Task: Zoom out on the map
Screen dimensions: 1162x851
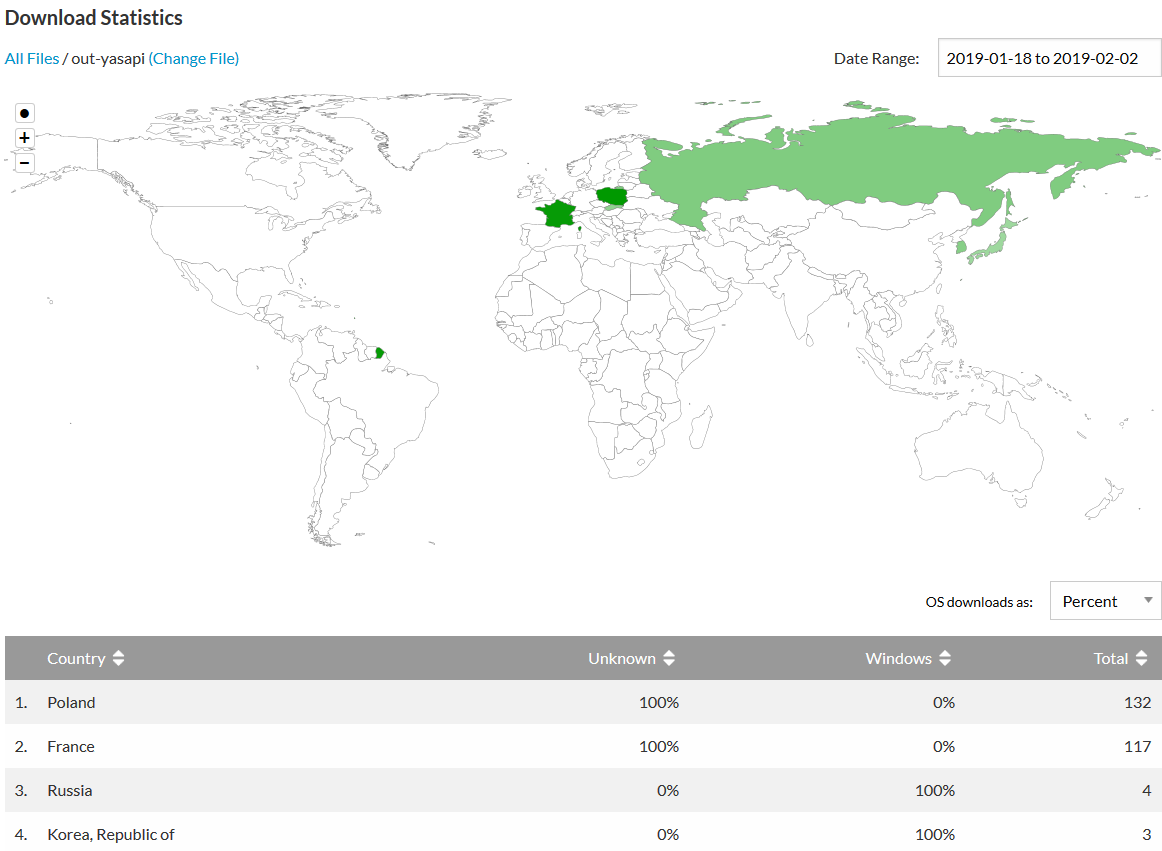Action: click(25, 163)
